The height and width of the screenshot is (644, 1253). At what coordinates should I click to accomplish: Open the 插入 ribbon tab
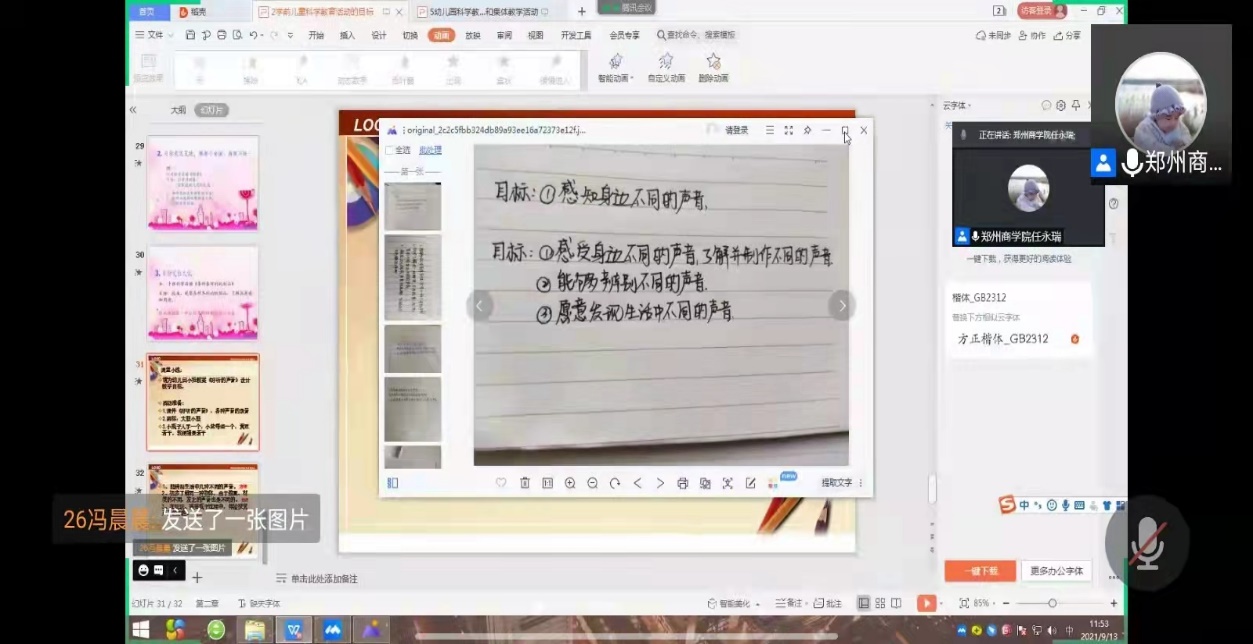click(x=347, y=35)
